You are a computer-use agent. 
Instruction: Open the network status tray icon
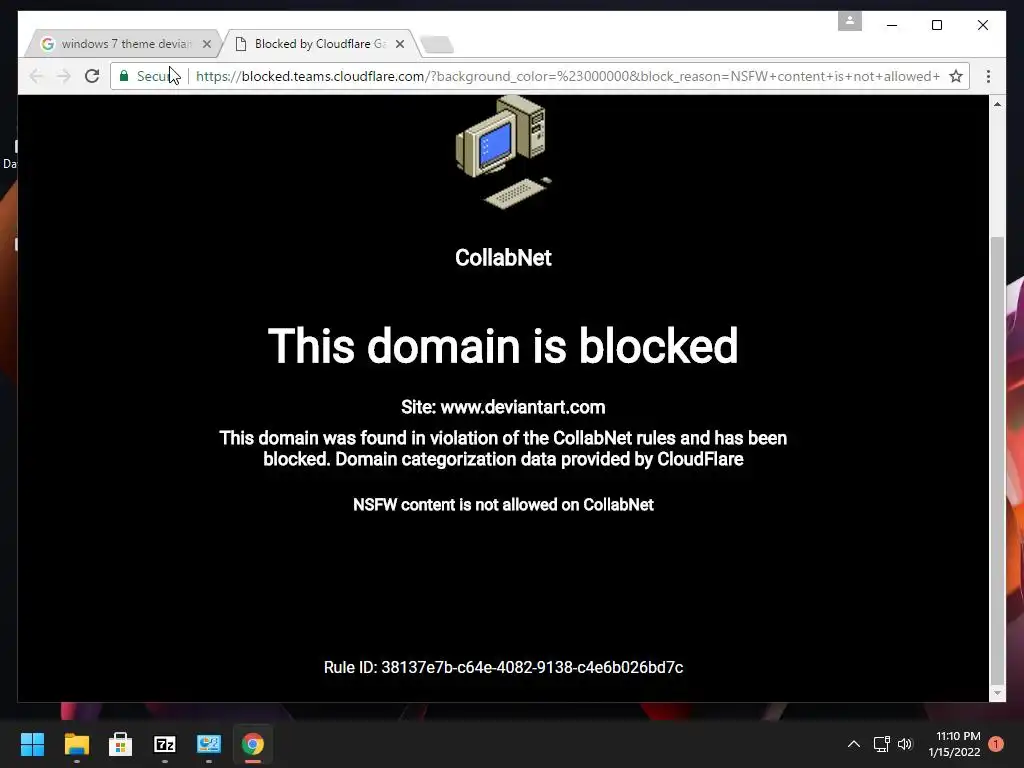pos(882,744)
